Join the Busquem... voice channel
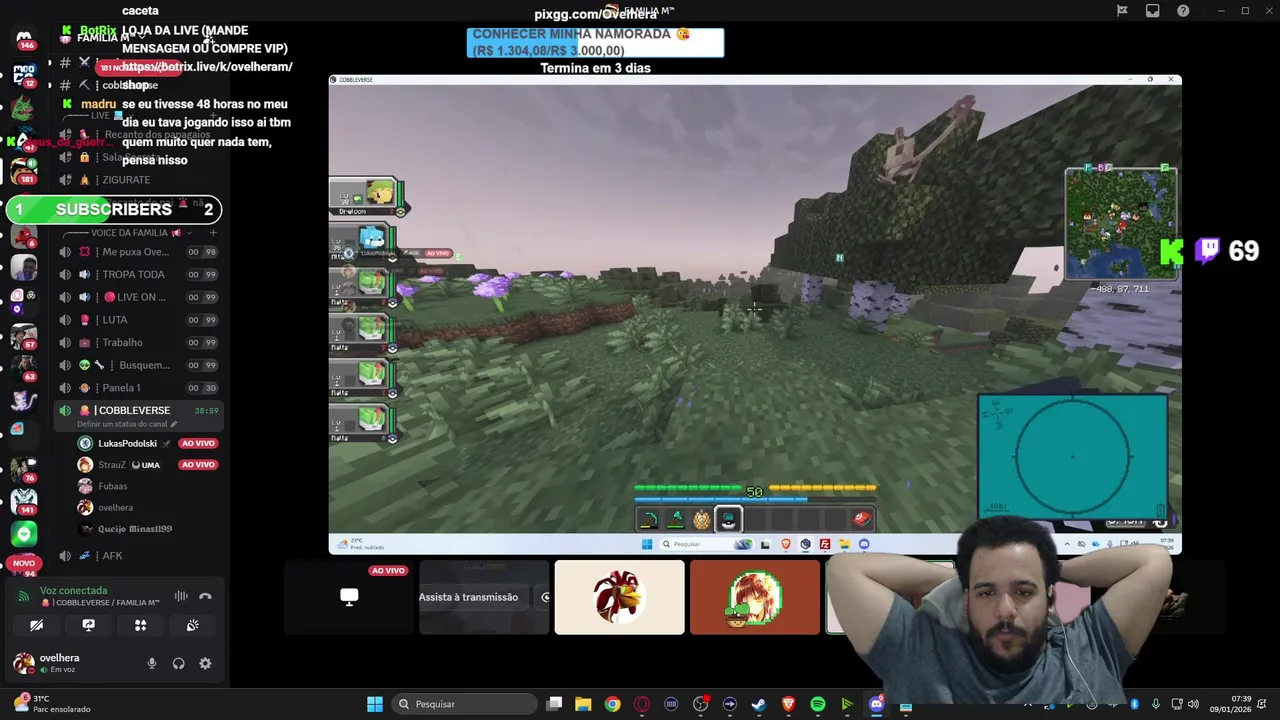This screenshot has height=720, width=1280. (137, 365)
